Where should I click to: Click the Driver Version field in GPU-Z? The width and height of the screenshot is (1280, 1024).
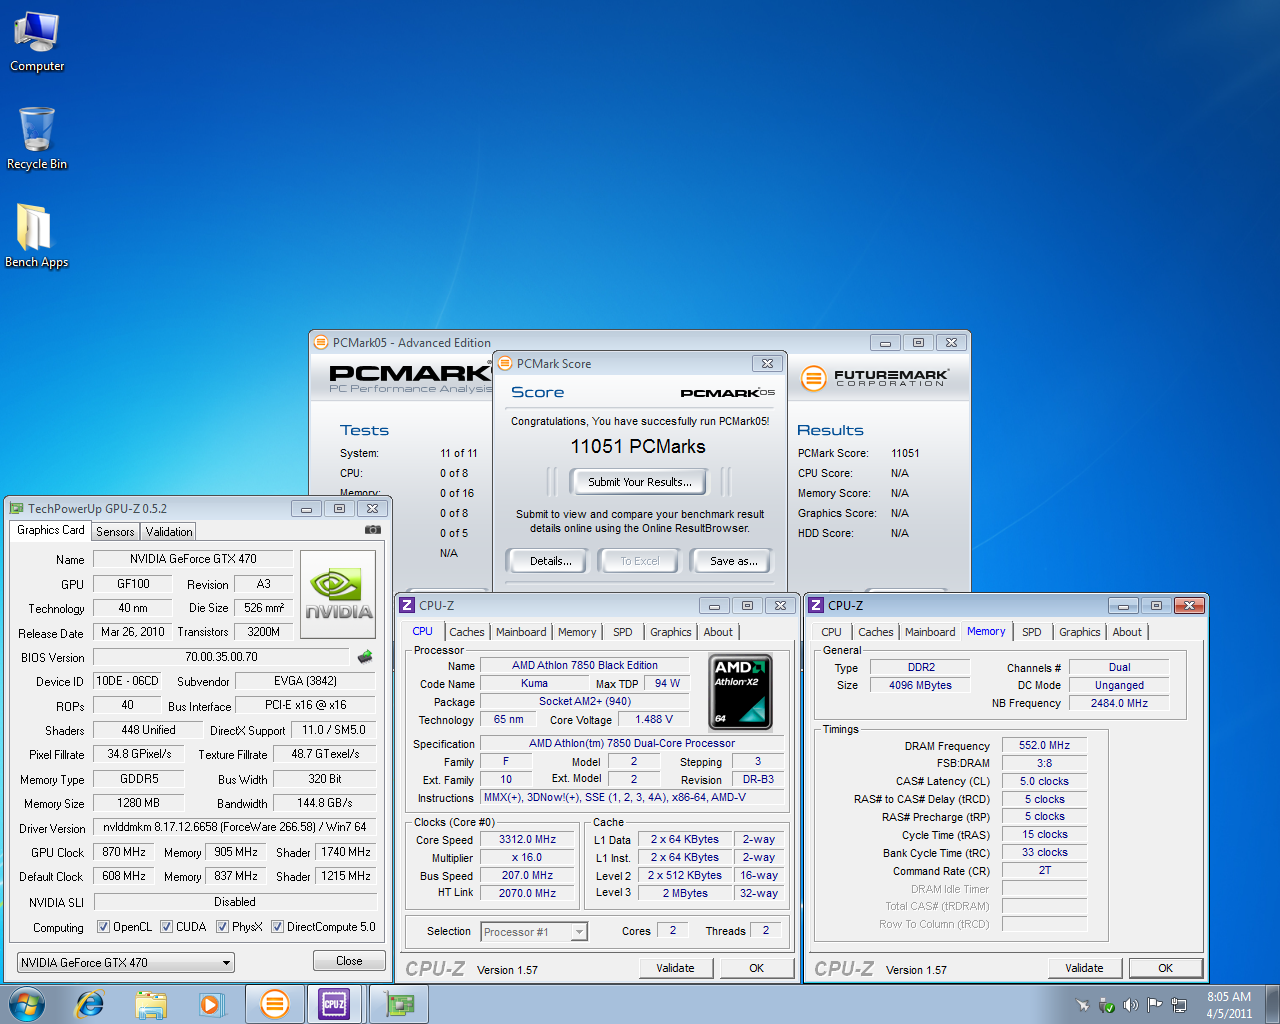click(x=235, y=827)
